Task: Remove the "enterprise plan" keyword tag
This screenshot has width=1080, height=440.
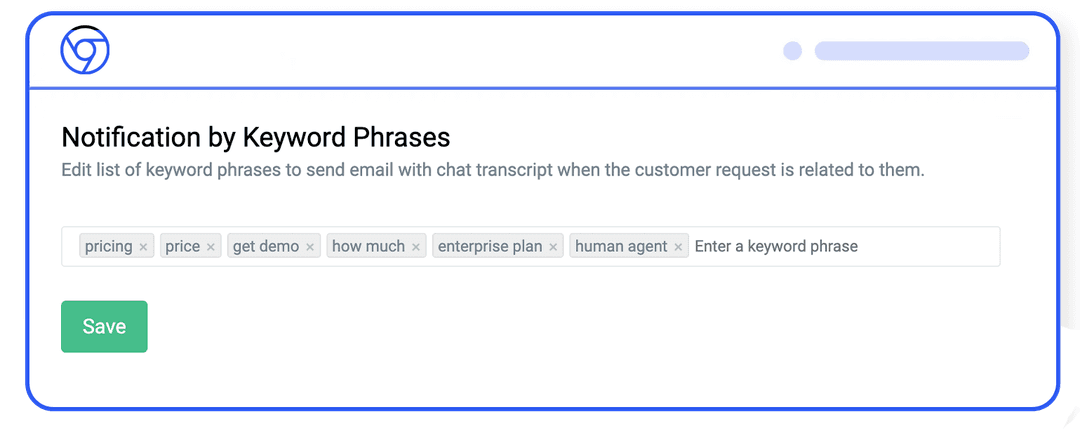Action: 553,247
